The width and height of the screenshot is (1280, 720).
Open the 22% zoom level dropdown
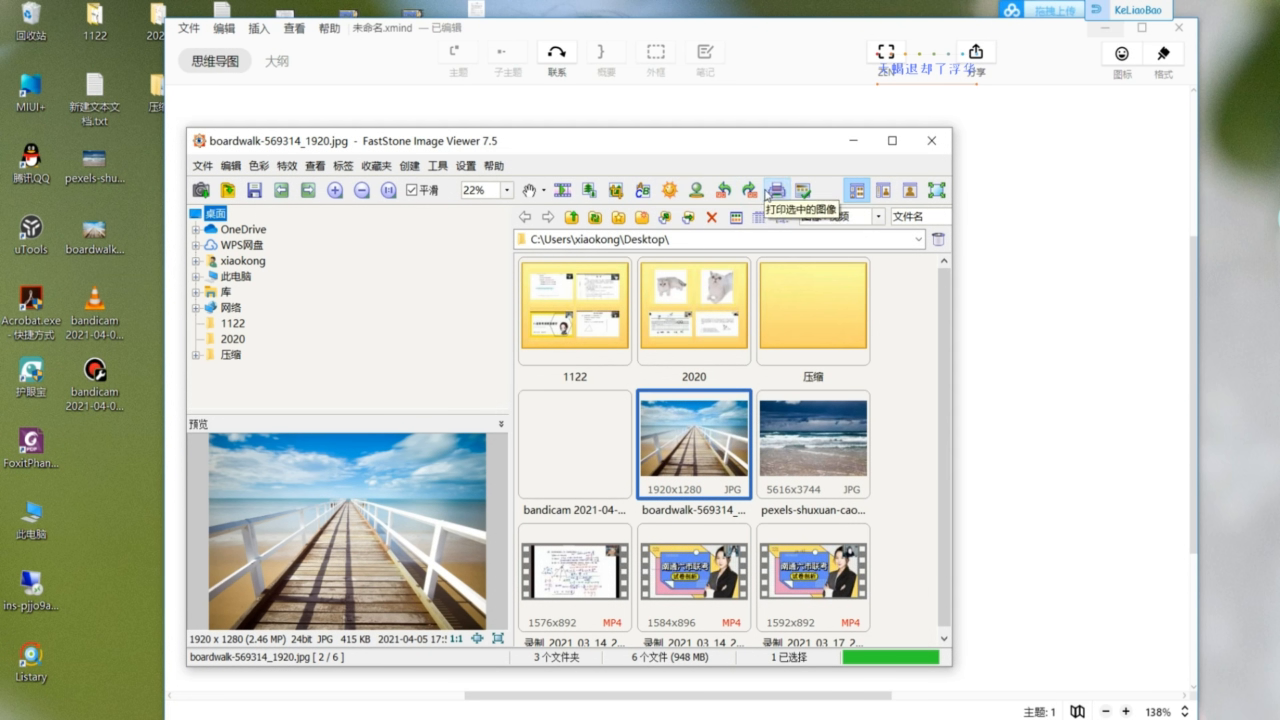[x=507, y=190]
